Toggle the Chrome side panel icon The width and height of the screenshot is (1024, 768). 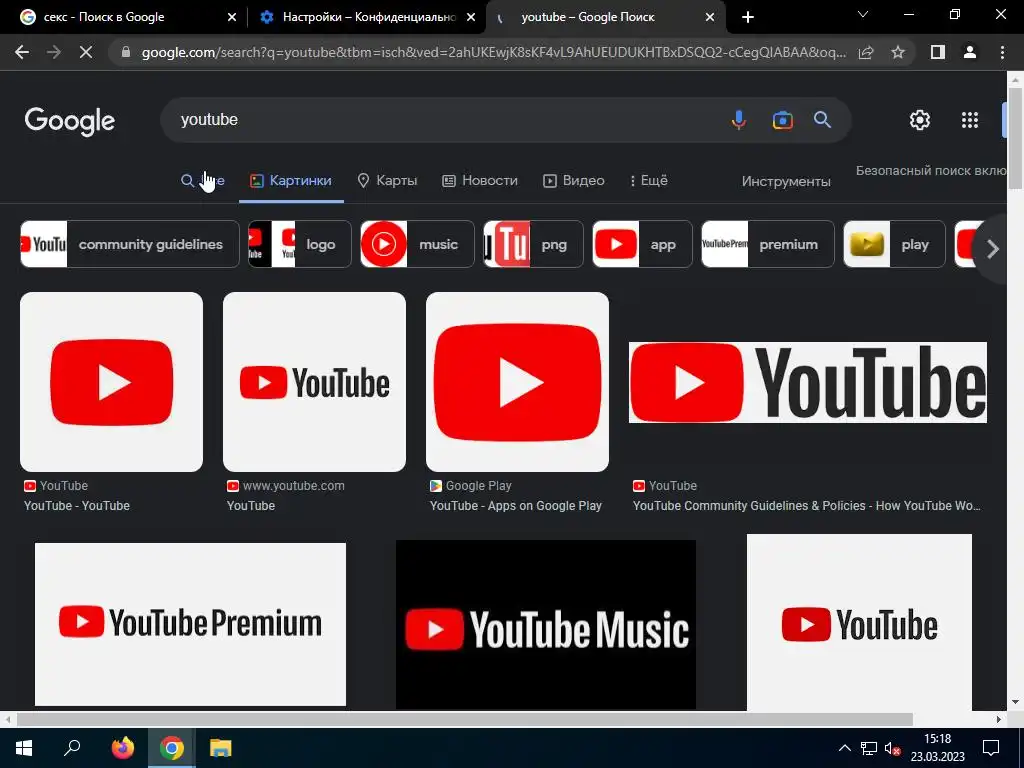pyautogui.click(x=938, y=52)
